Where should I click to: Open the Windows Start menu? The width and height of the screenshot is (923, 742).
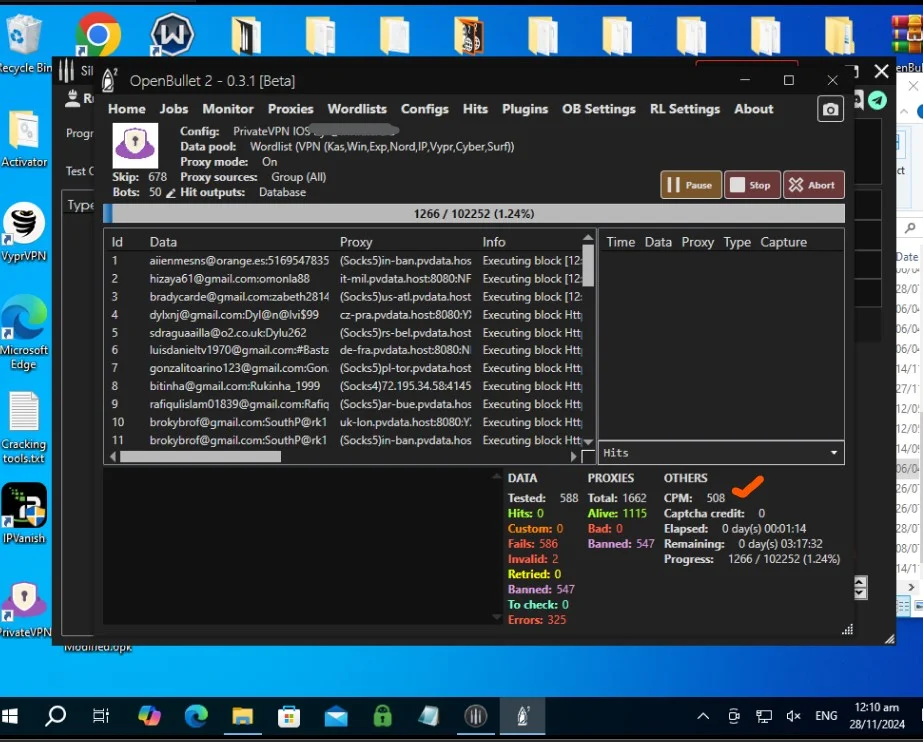(x=10, y=716)
